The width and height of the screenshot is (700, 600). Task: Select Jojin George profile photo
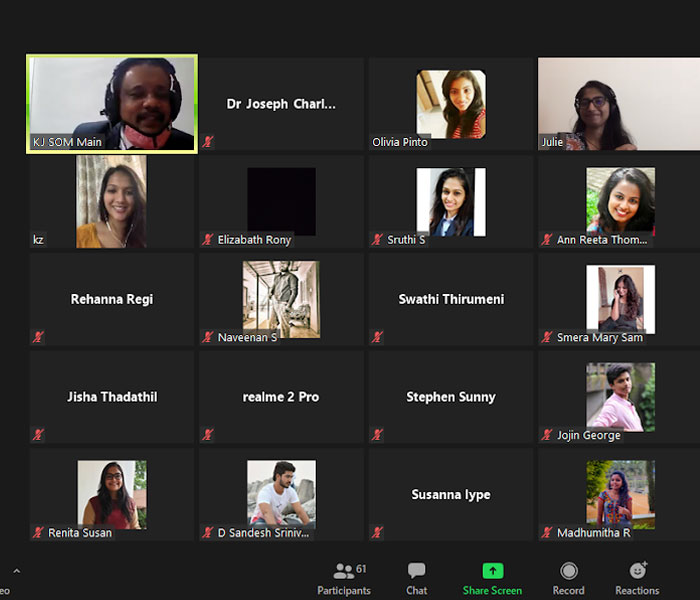coord(621,397)
